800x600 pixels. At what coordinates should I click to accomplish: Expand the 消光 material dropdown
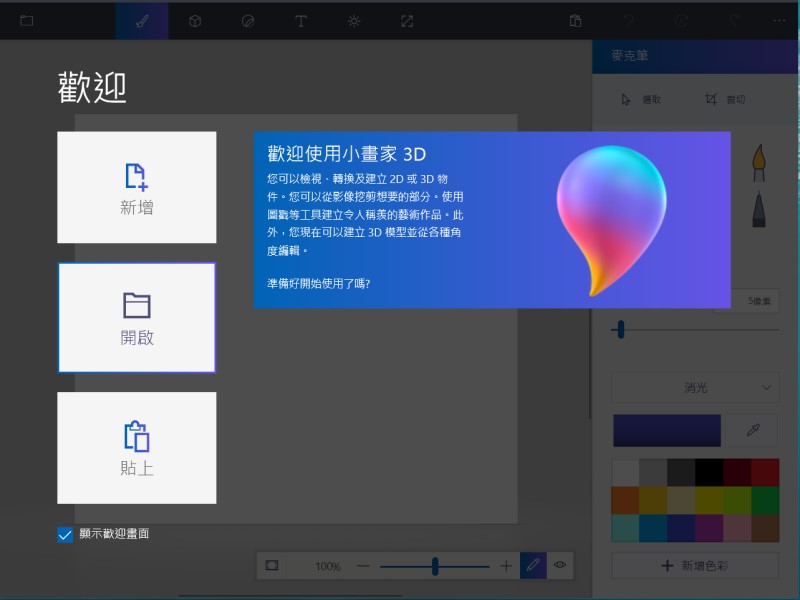pyautogui.click(x=695, y=387)
